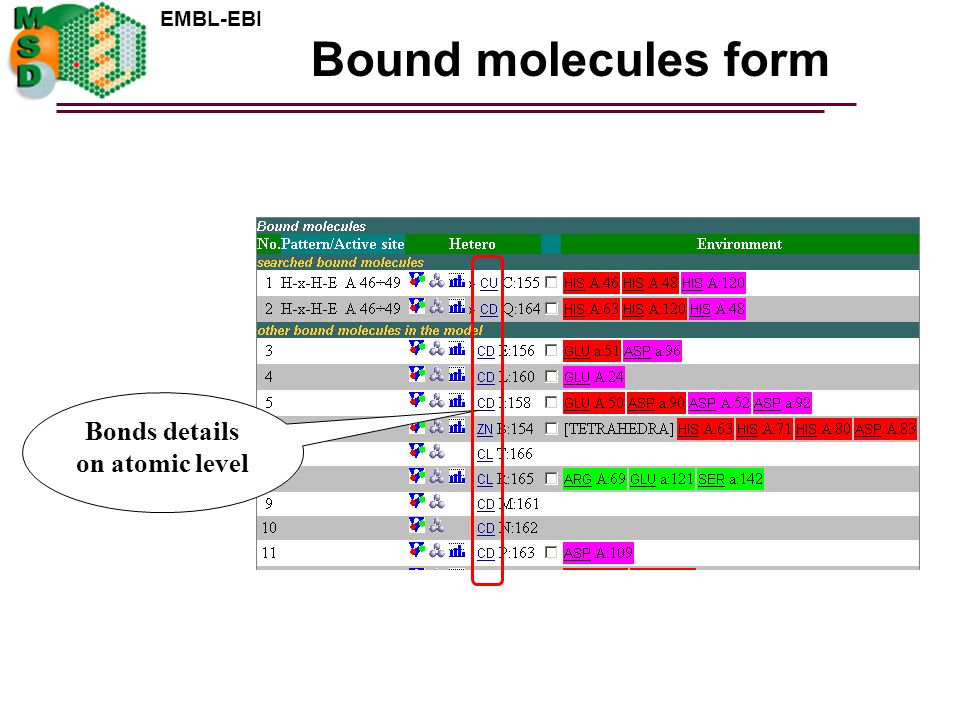Open the bar chart icon for CD L:160
Screen dimensions: 960x720
pos(457,374)
